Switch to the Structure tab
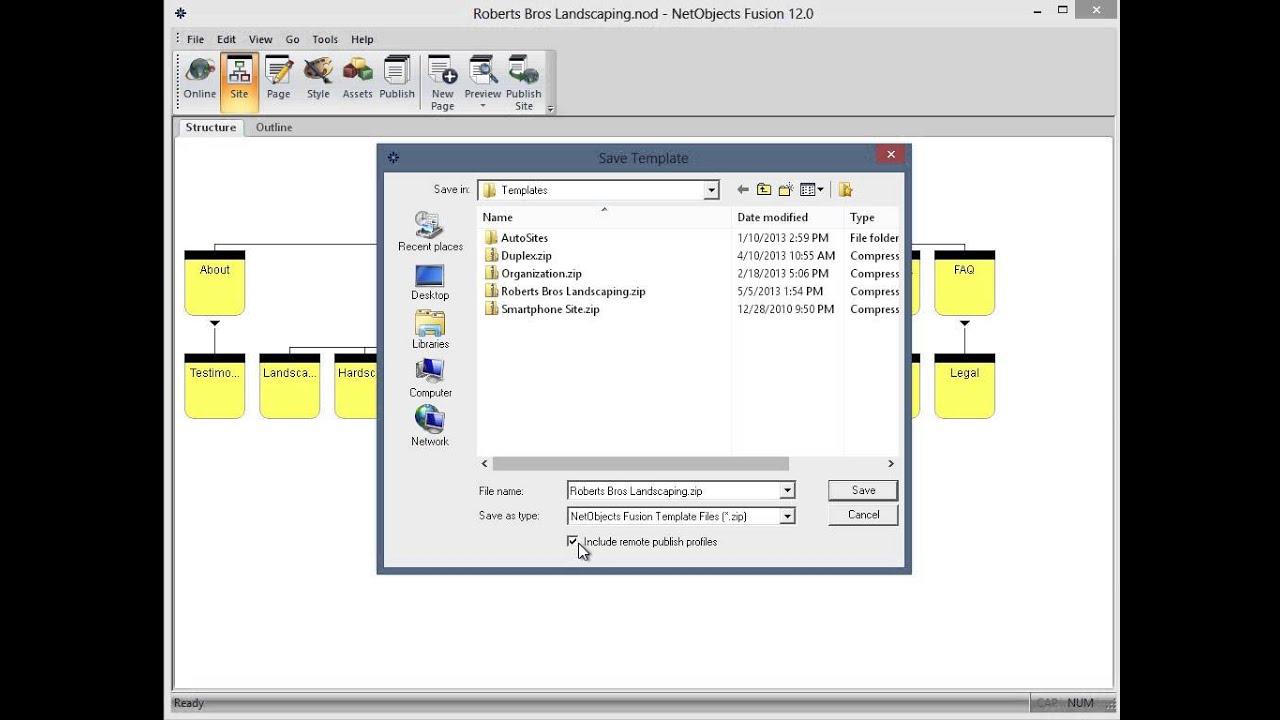This screenshot has height=720, width=1280. tap(211, 127)
